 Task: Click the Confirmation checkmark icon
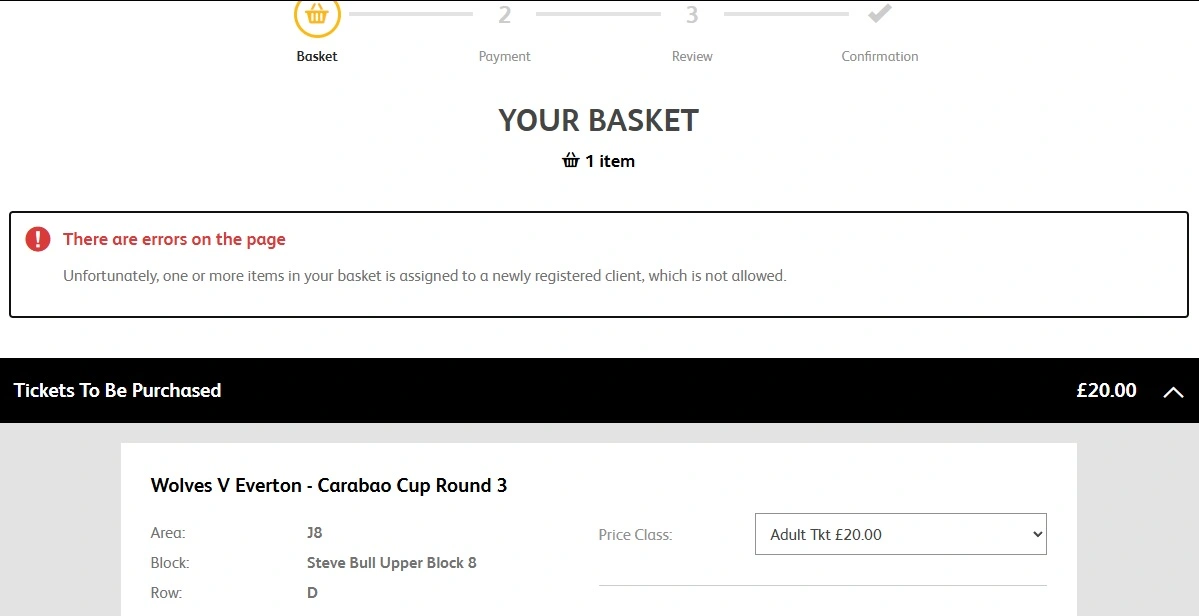point(880,15)
